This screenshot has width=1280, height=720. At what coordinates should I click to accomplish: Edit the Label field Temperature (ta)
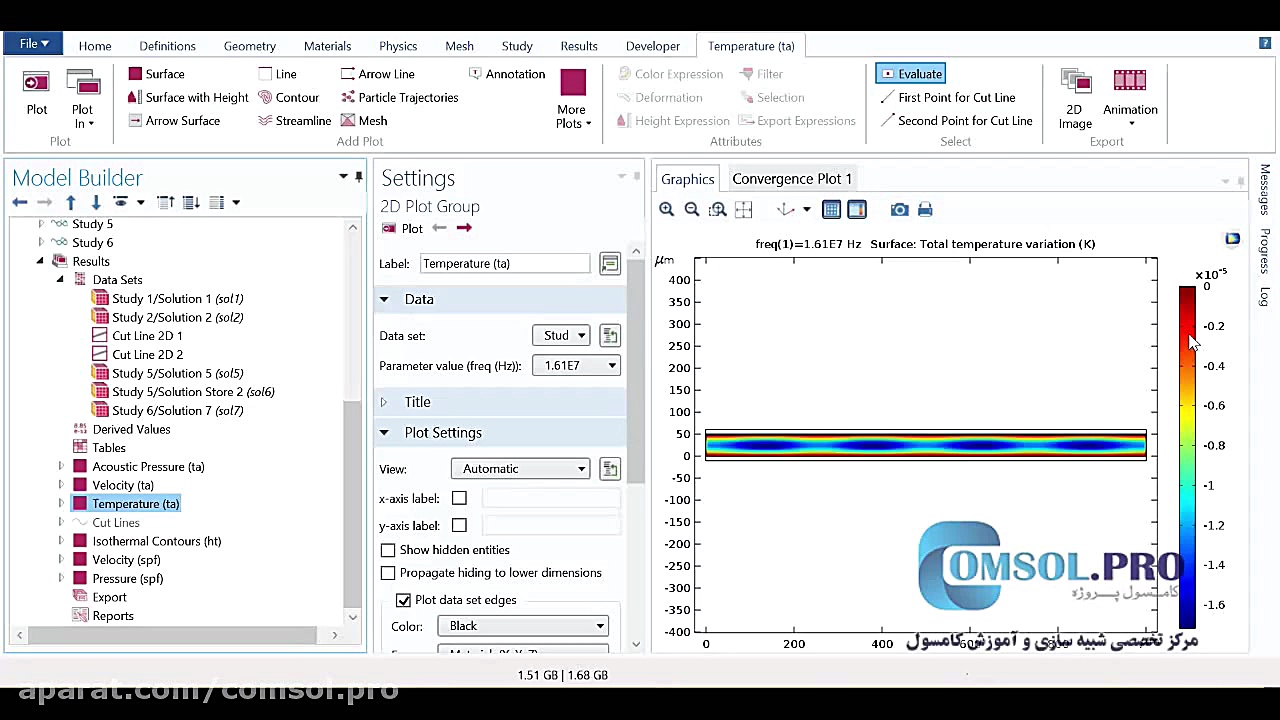(x=504, y=264)
